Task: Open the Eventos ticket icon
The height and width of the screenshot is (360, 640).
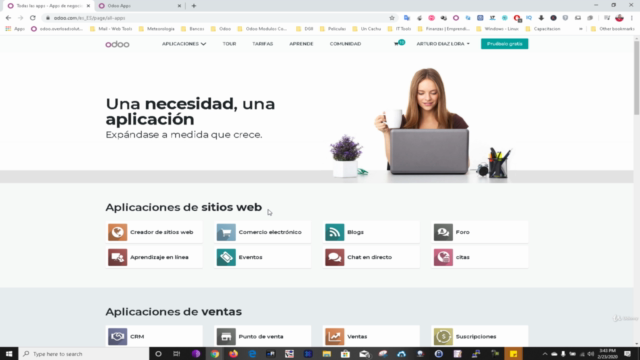Action: (x=226, y=257)
